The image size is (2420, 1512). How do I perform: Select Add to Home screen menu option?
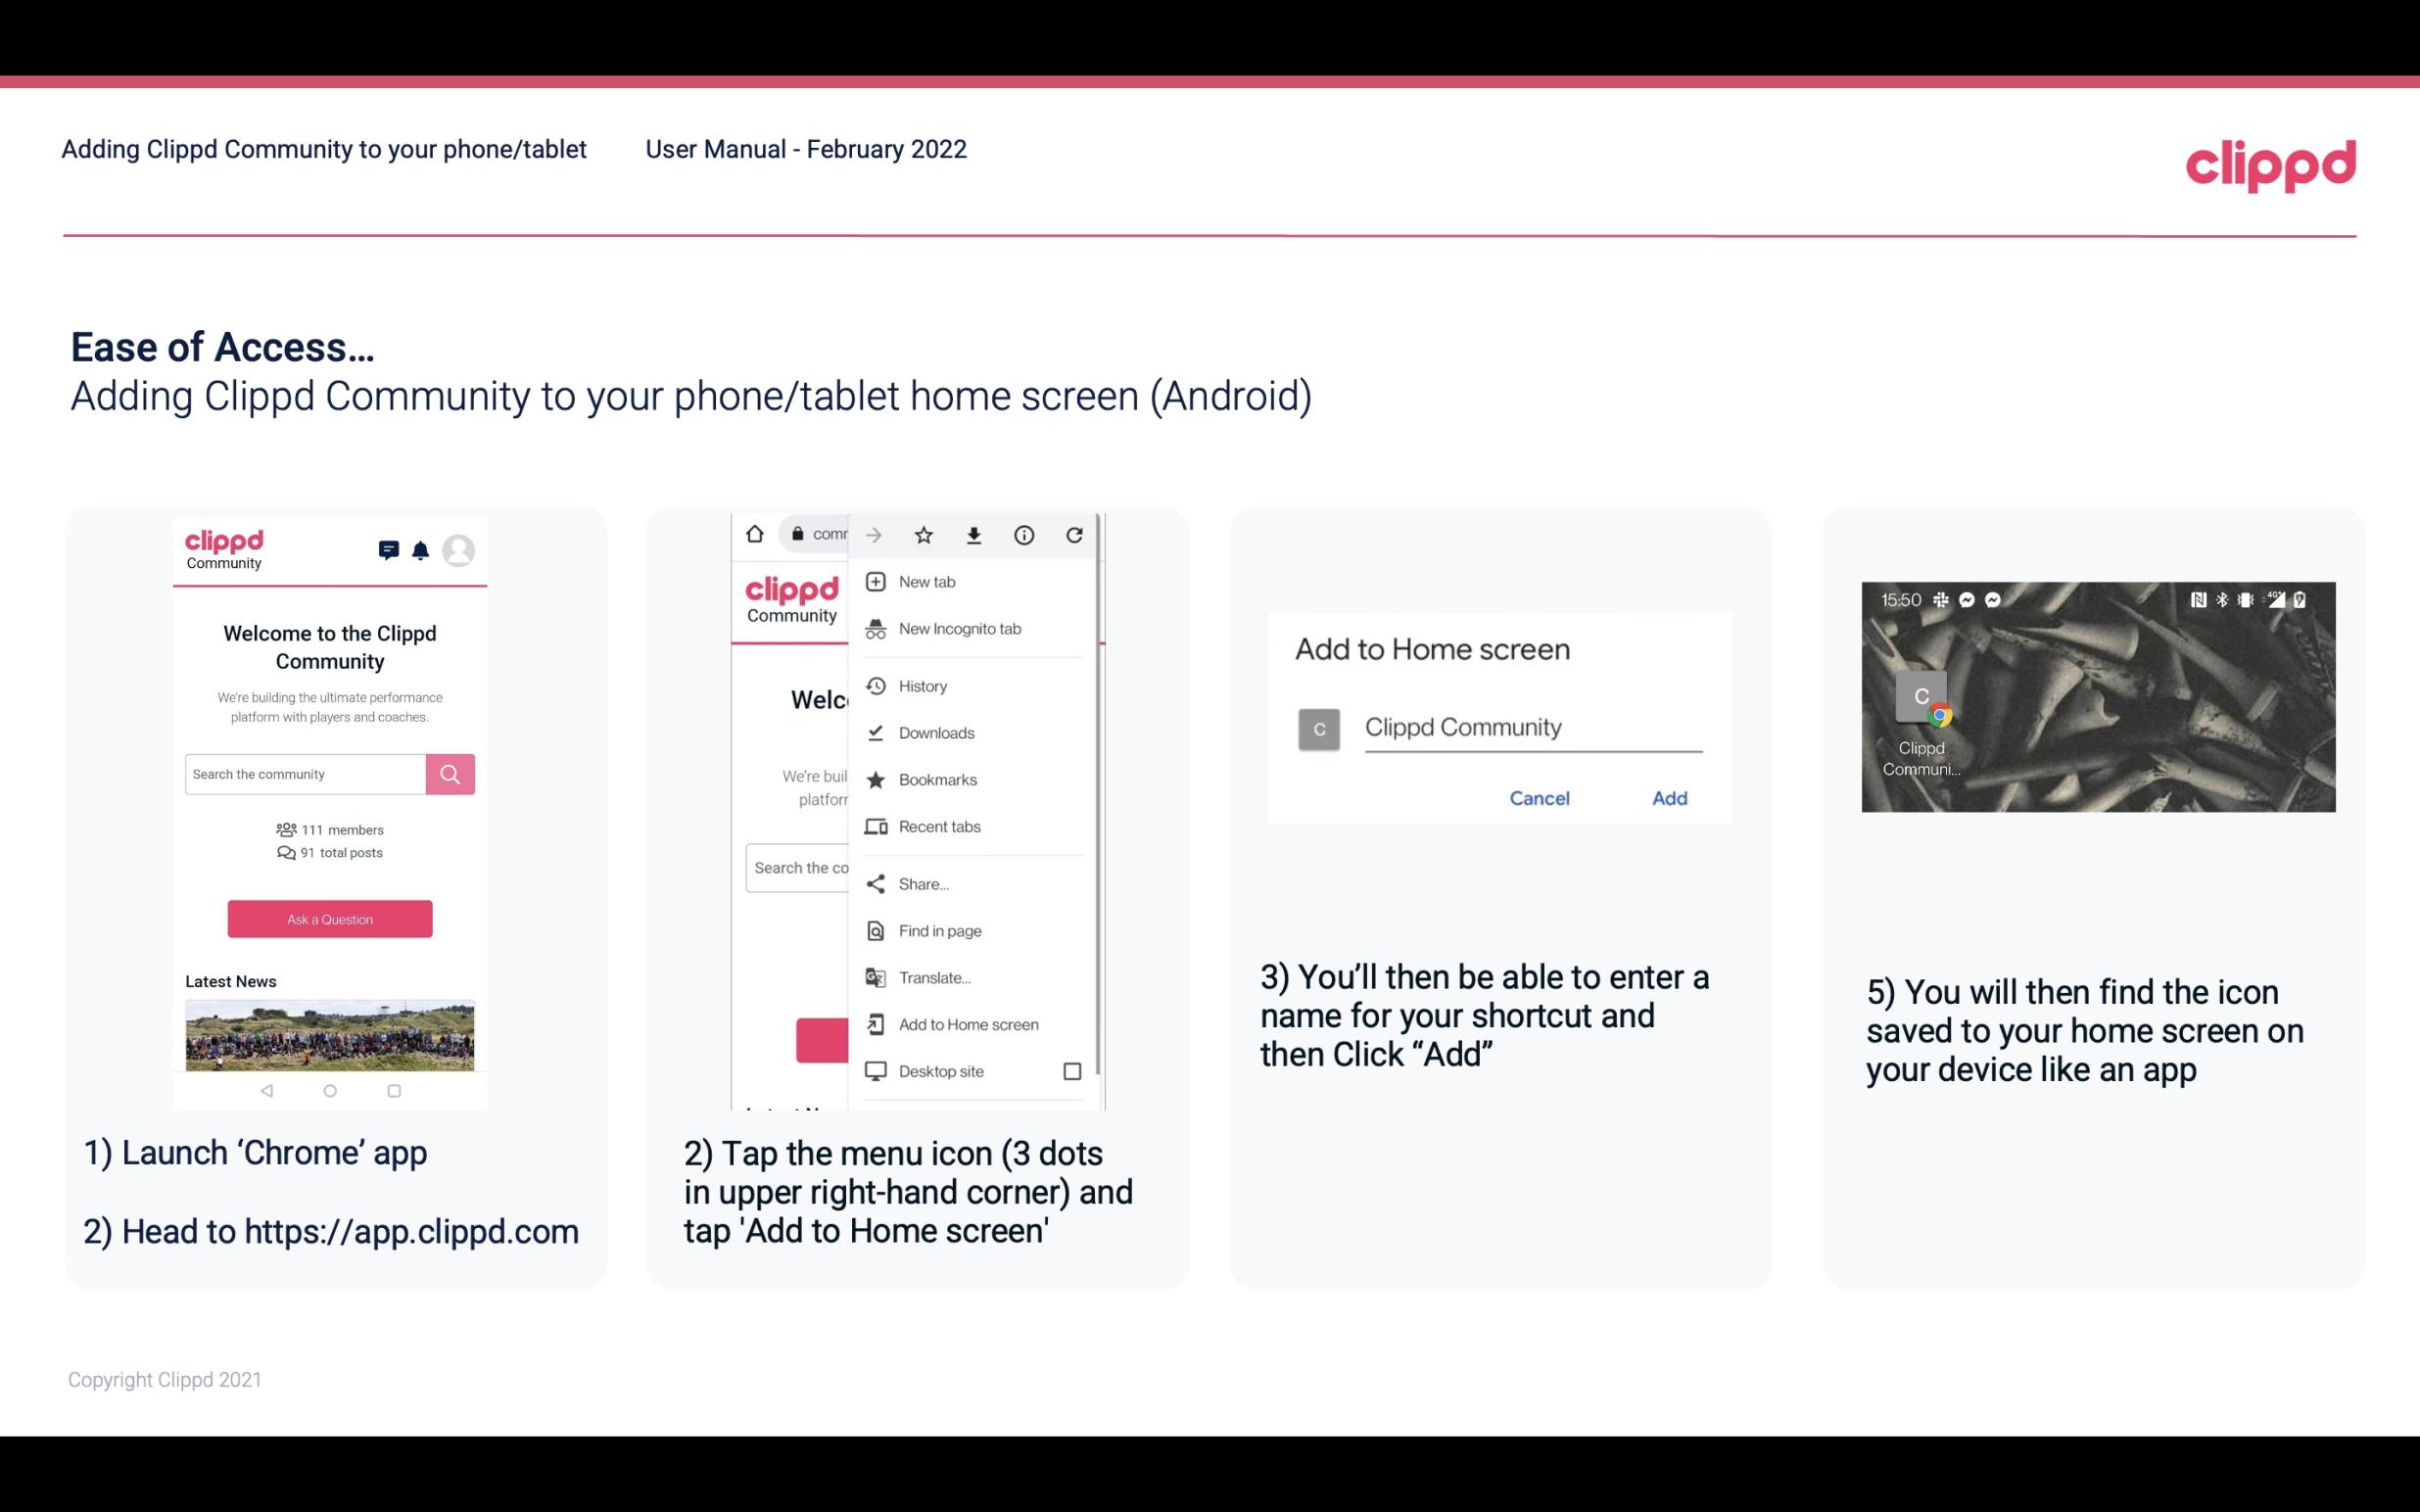[x=967, y=1024]
